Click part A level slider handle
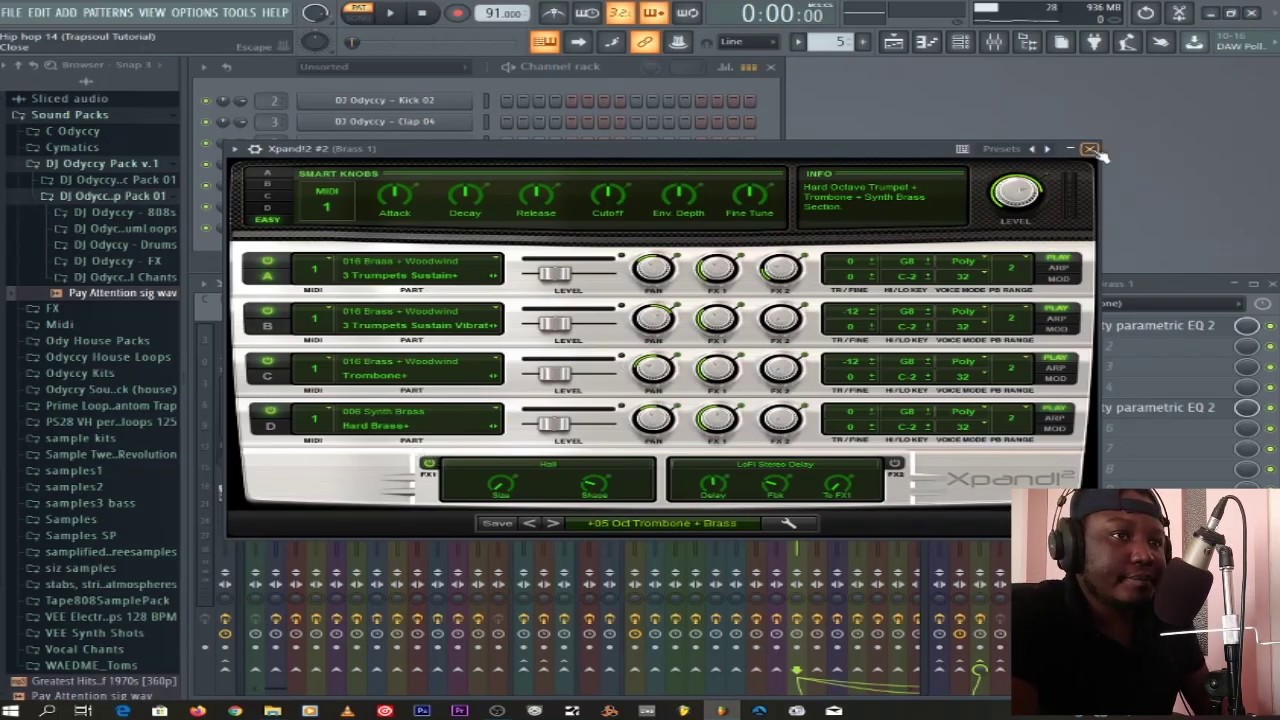The width and height of the screenshot is (1280, 720). (x=554, y=274)
